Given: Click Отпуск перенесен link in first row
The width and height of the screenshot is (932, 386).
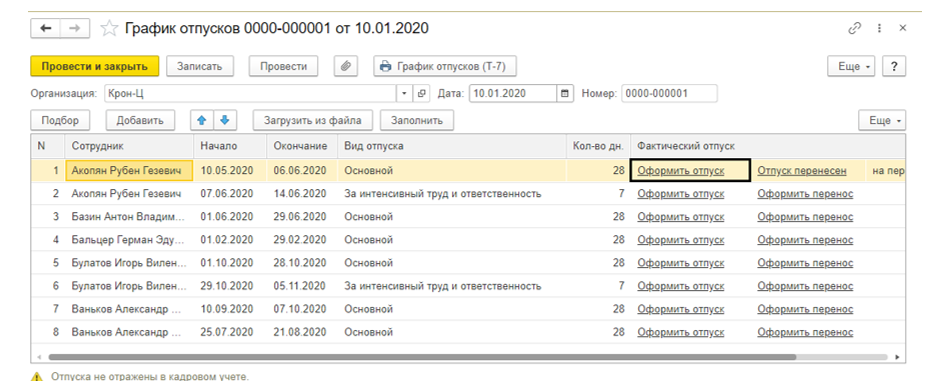Looking at the screenshot, I should [802, 171].
